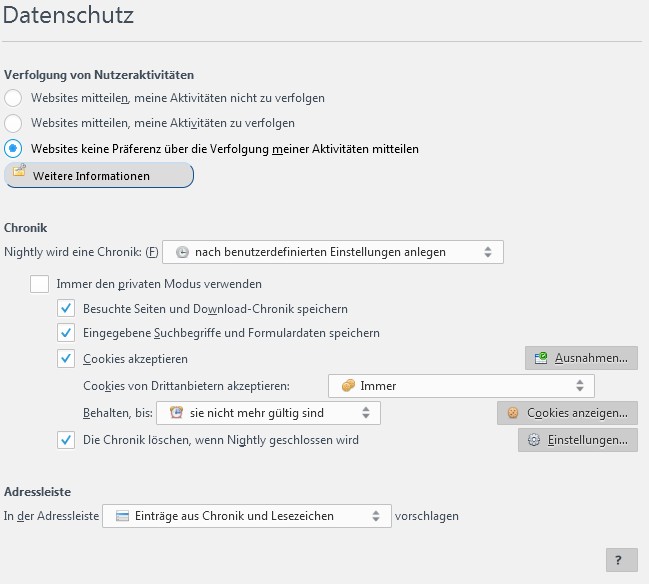Click the cookie icon on Cookies anzeigen
This screenshot has width=649, height=584.
point(513,413)
